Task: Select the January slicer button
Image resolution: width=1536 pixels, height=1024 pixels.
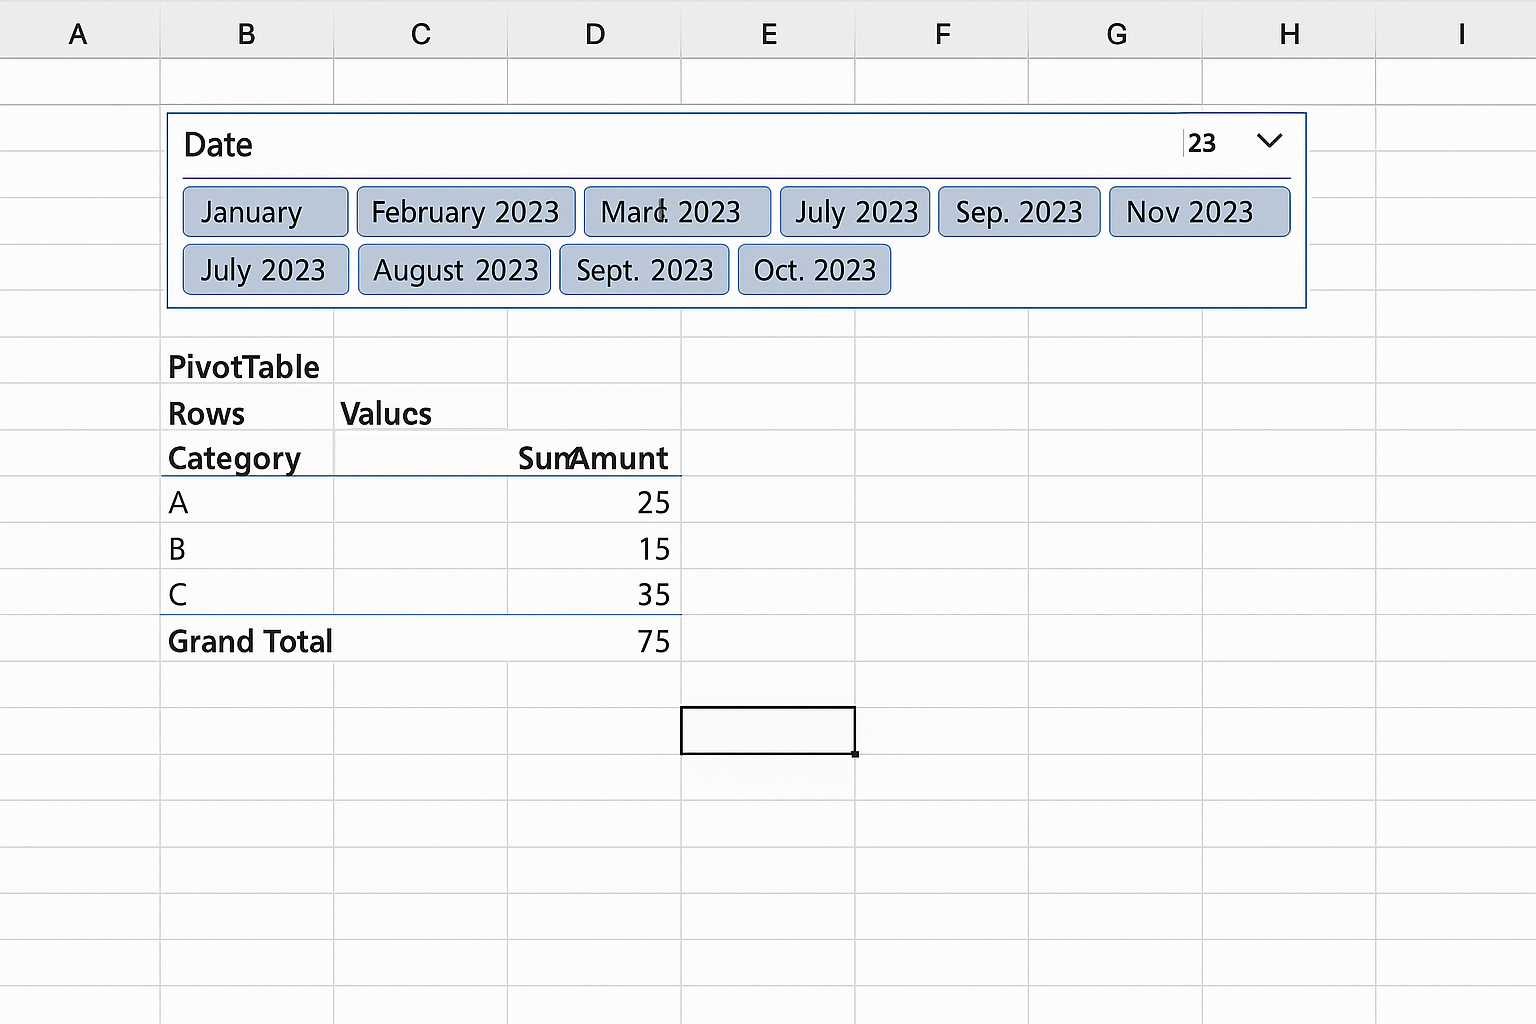Action: [x=265, y=212]
